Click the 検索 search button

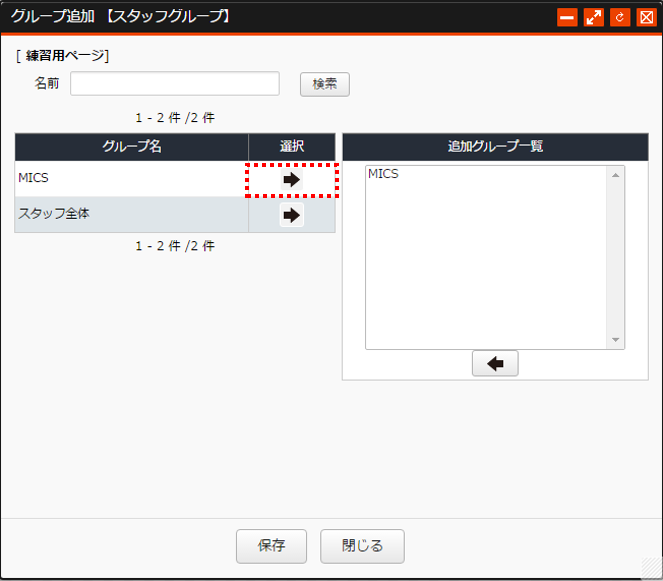[x=325, y=84]
